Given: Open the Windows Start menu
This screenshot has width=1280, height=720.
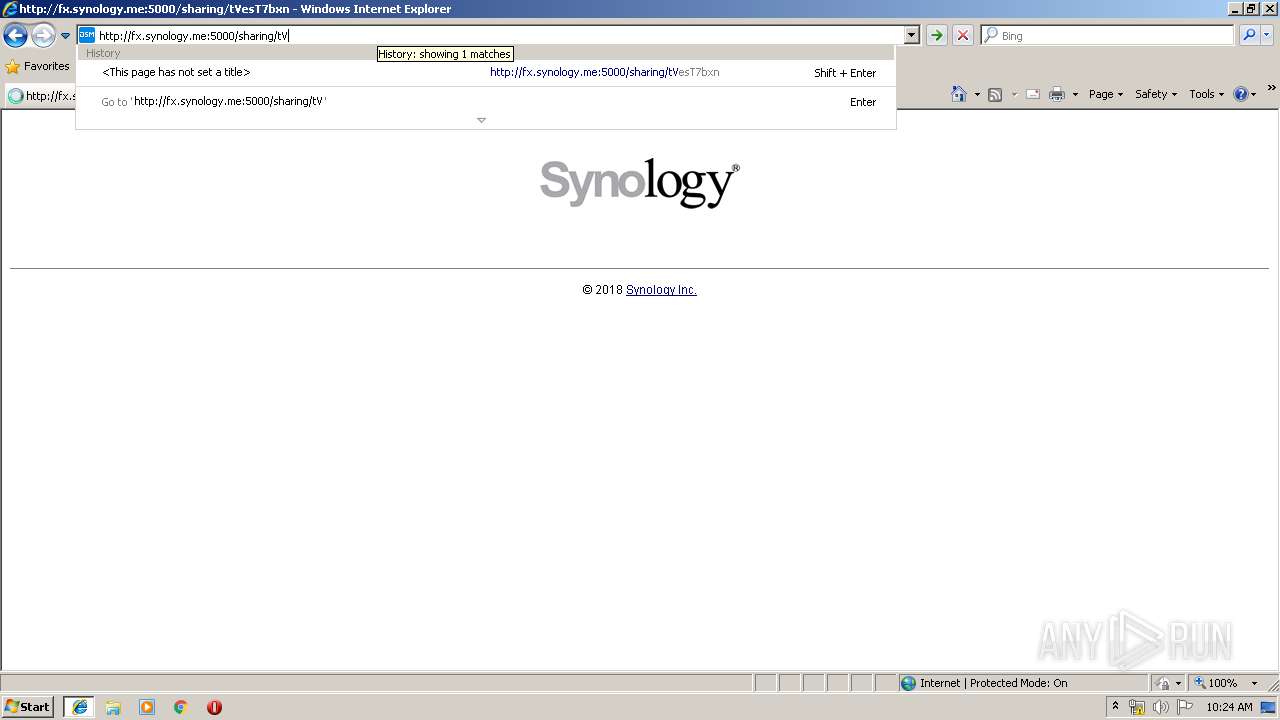Looking at the screenshot, I should (x=28, y=707).
